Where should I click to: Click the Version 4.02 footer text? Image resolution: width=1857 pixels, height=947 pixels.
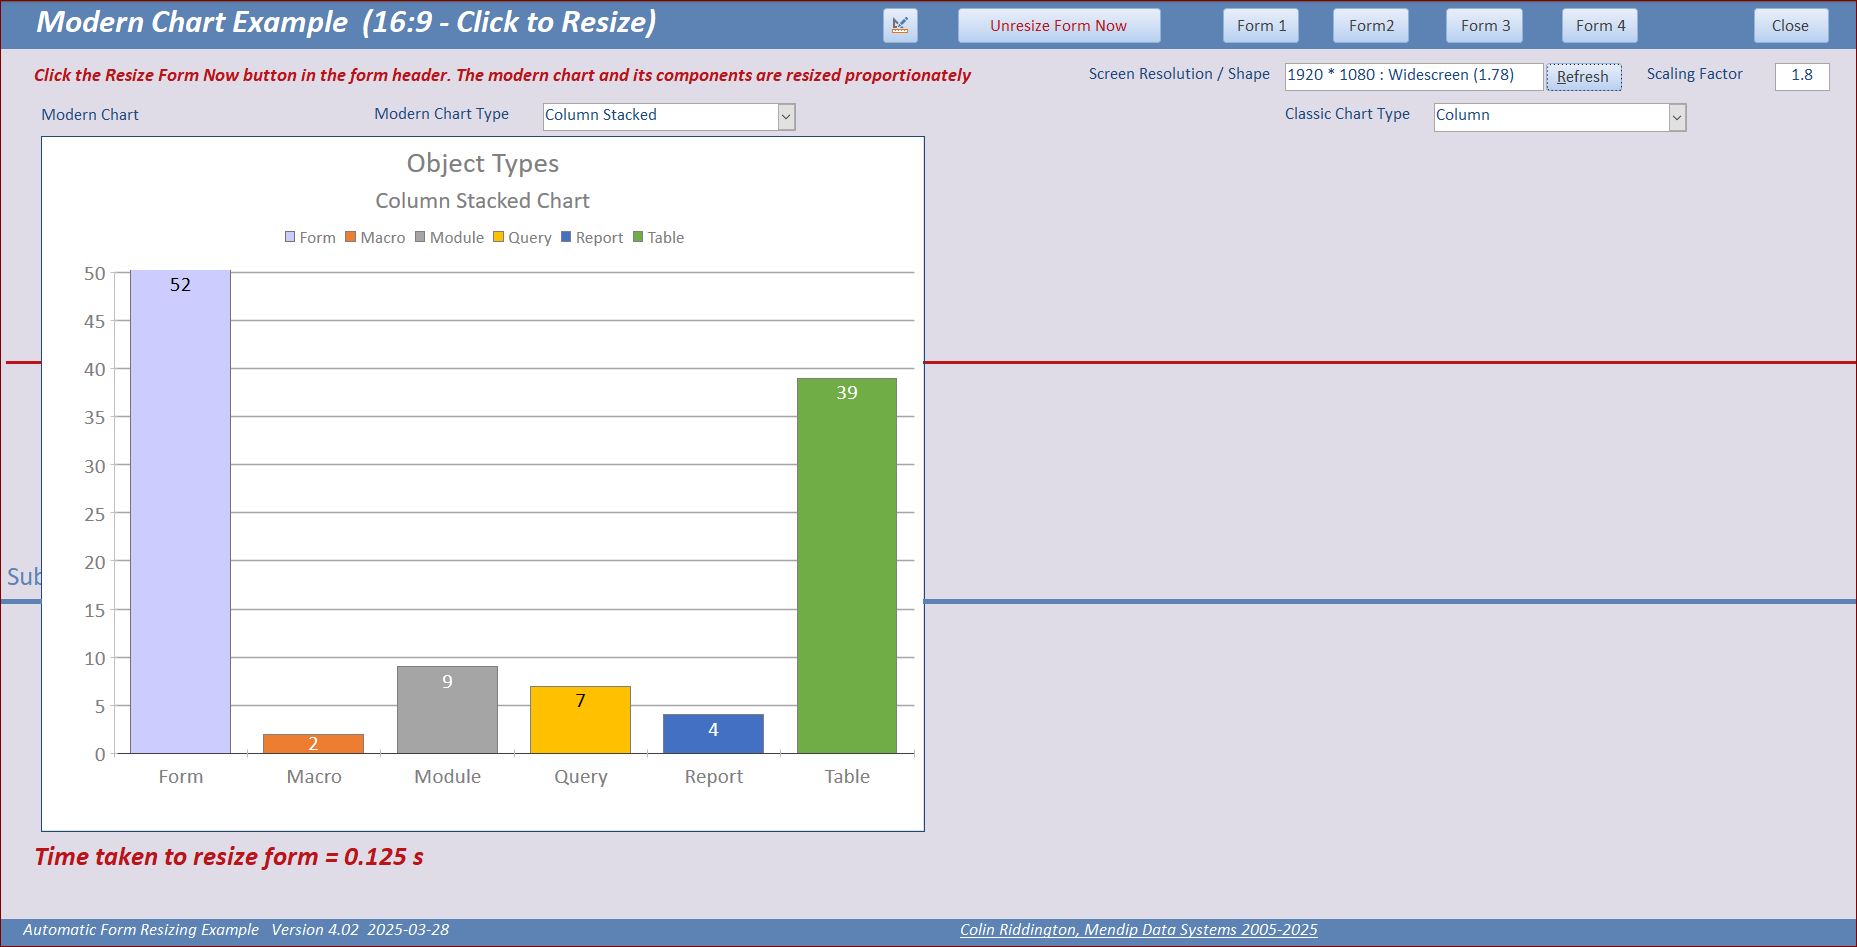[315, 930]
